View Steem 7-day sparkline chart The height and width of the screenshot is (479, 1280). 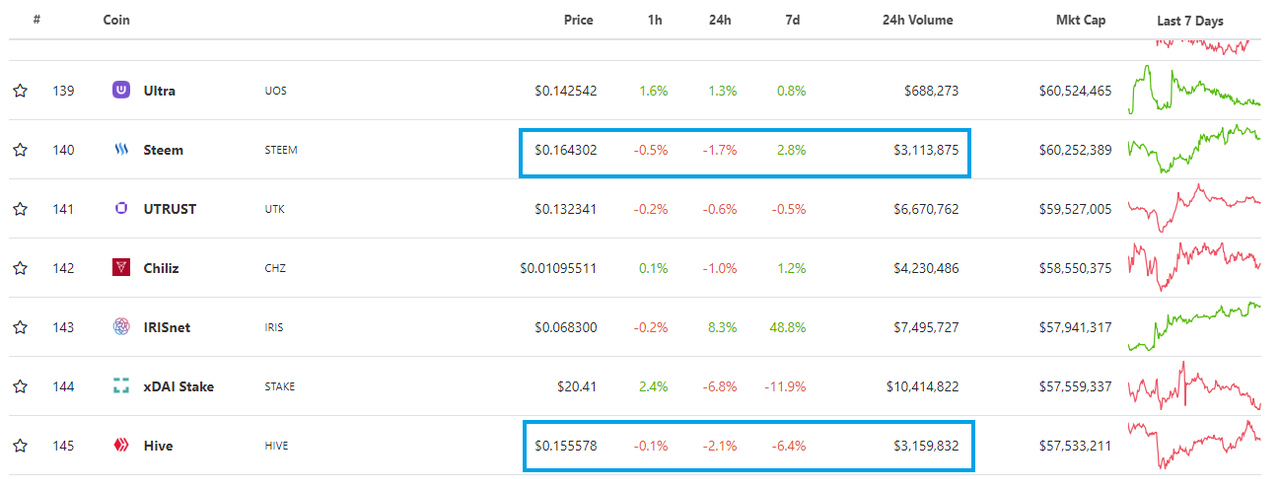coord(1194,148)
